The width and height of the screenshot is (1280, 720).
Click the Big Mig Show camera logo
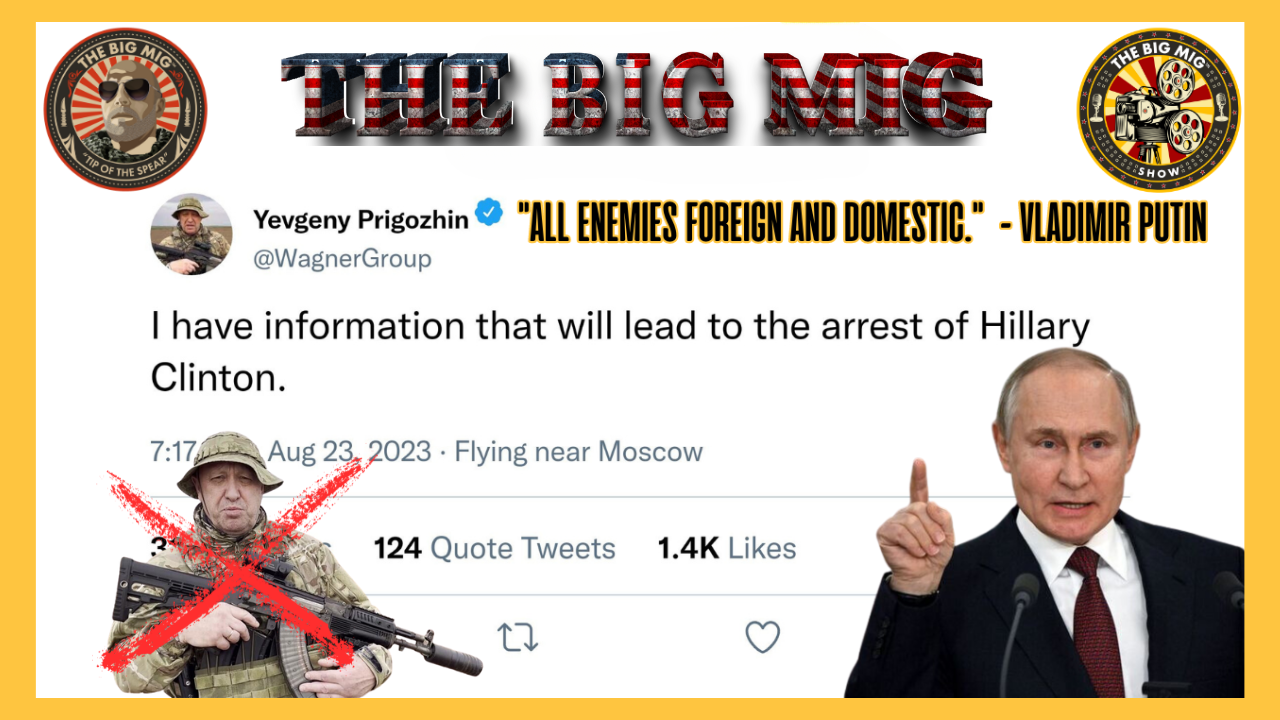click(1158, 109)
